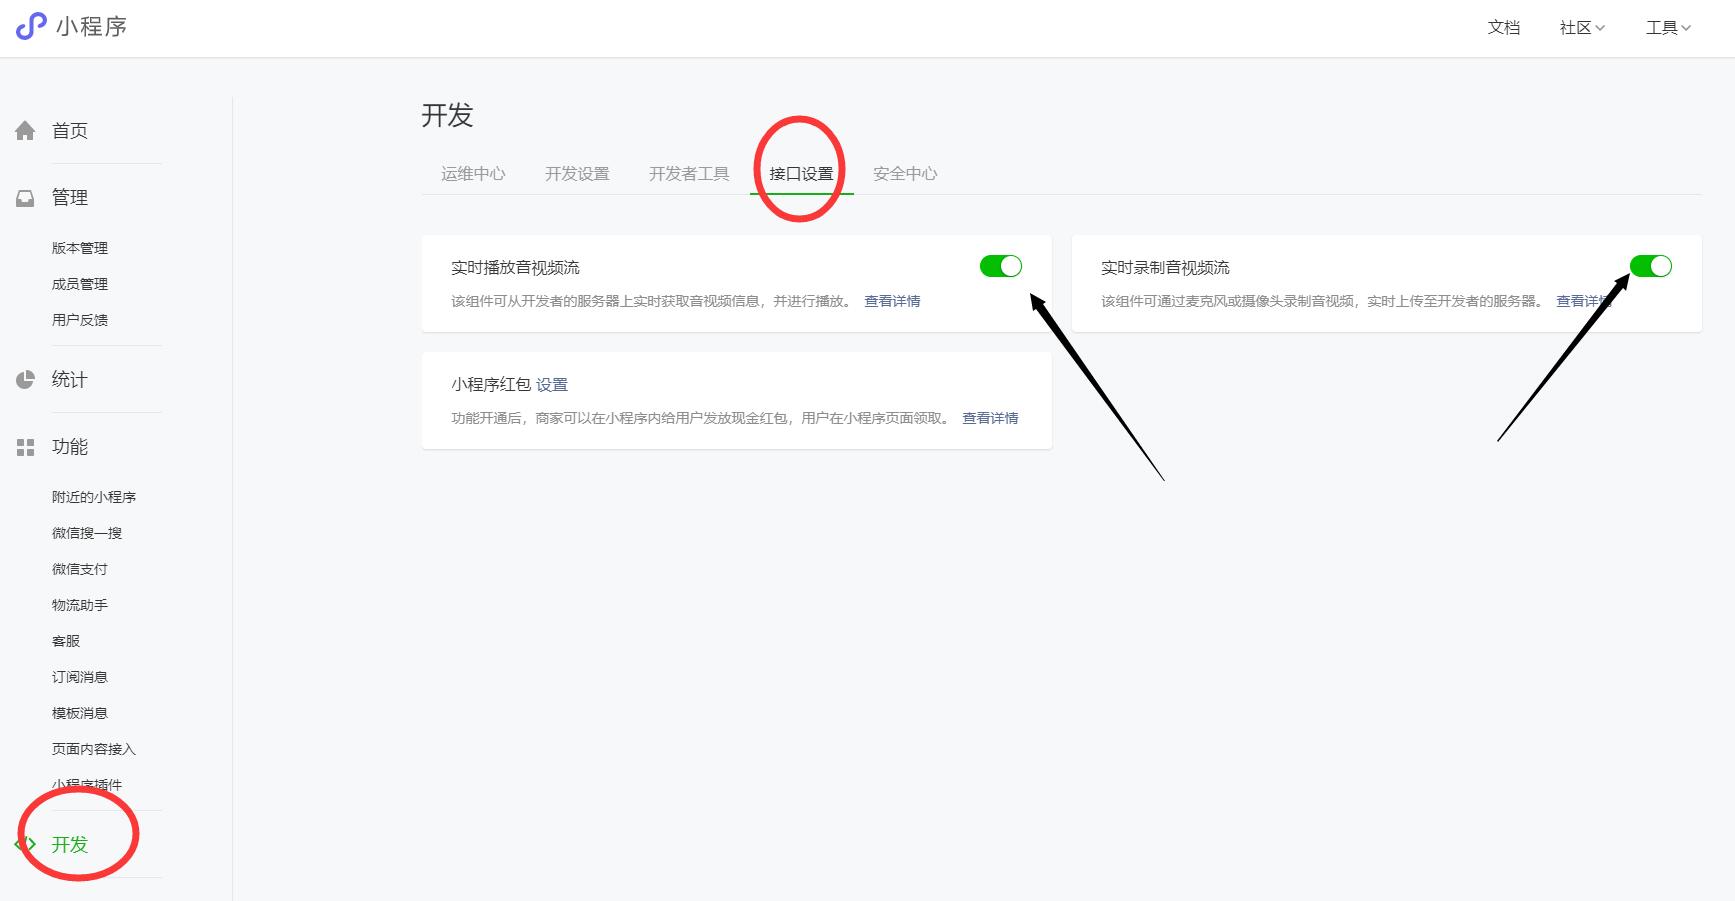
Task: Open 用户反馈 in the sidebar
Action: click(80, 320)
